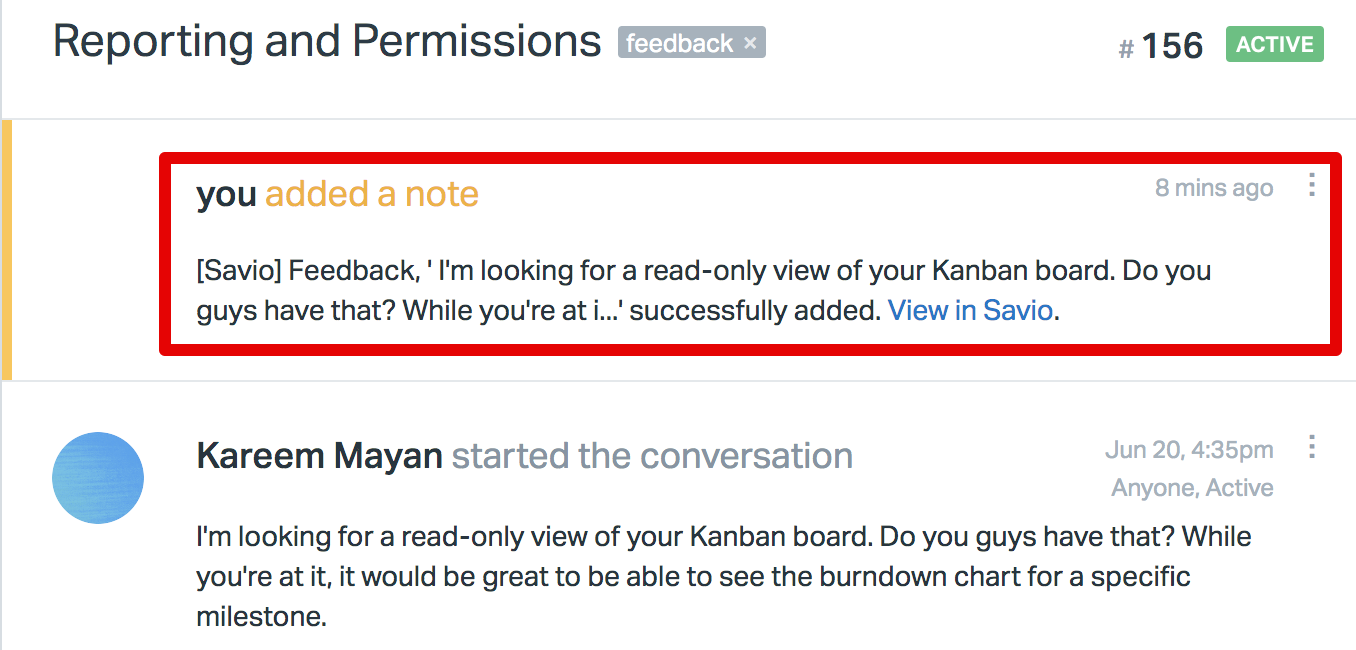Click the 'started the conversation' label

click(652, 456)
